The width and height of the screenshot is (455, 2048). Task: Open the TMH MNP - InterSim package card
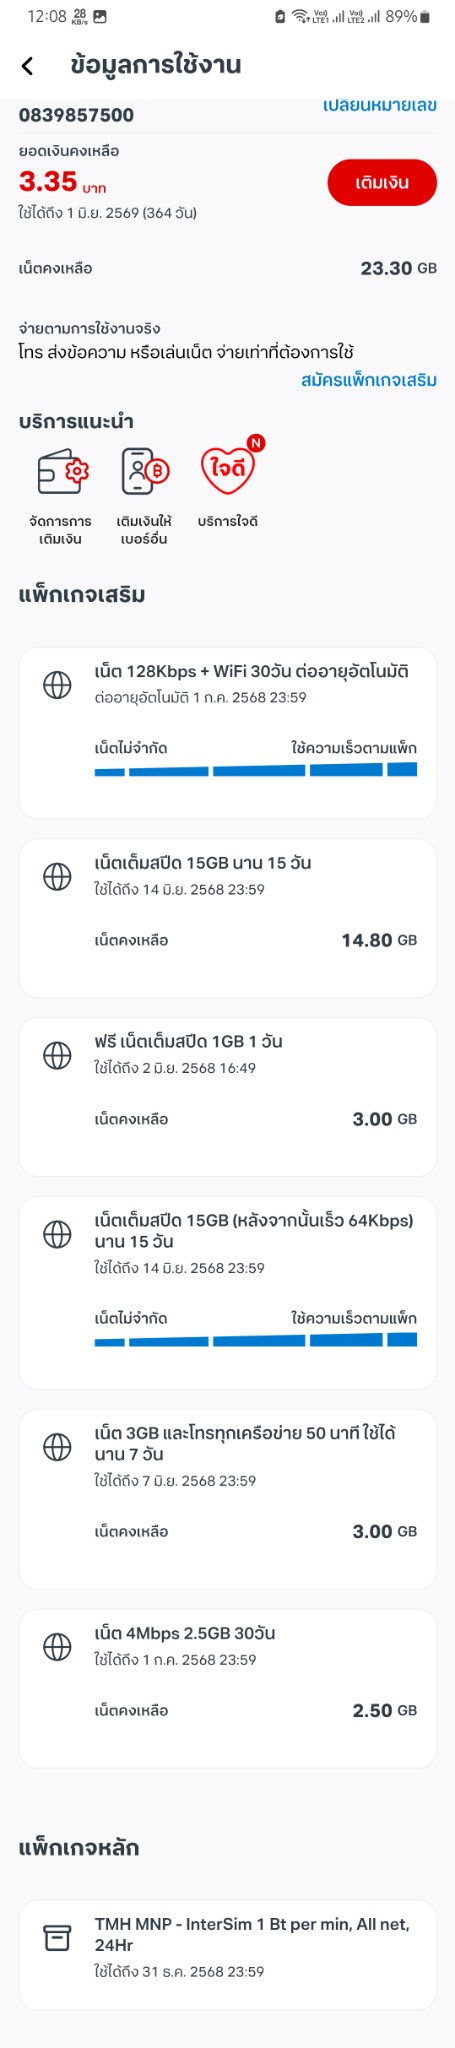(x=228, y=1954)
